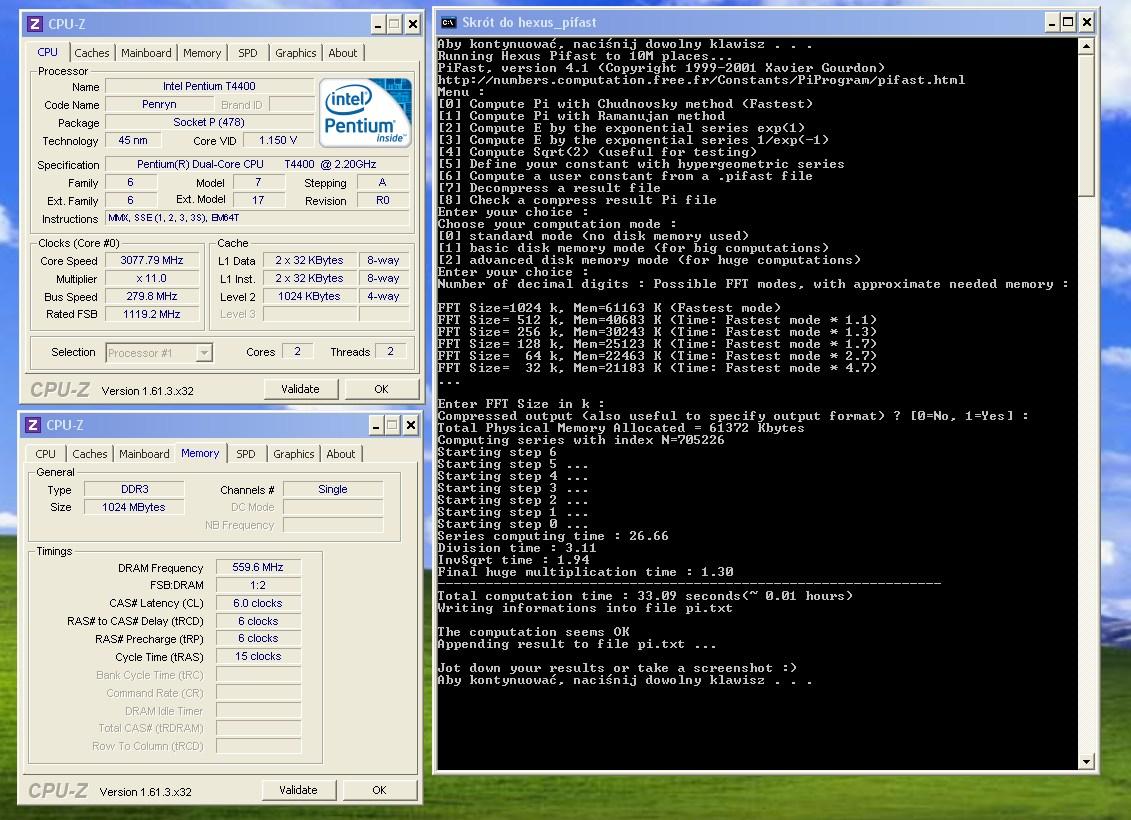Viewport: 1131px width, 820px height.
Task: Click the CPU-Z logo icon in bottom window title bar
Action: coord(32,425)
